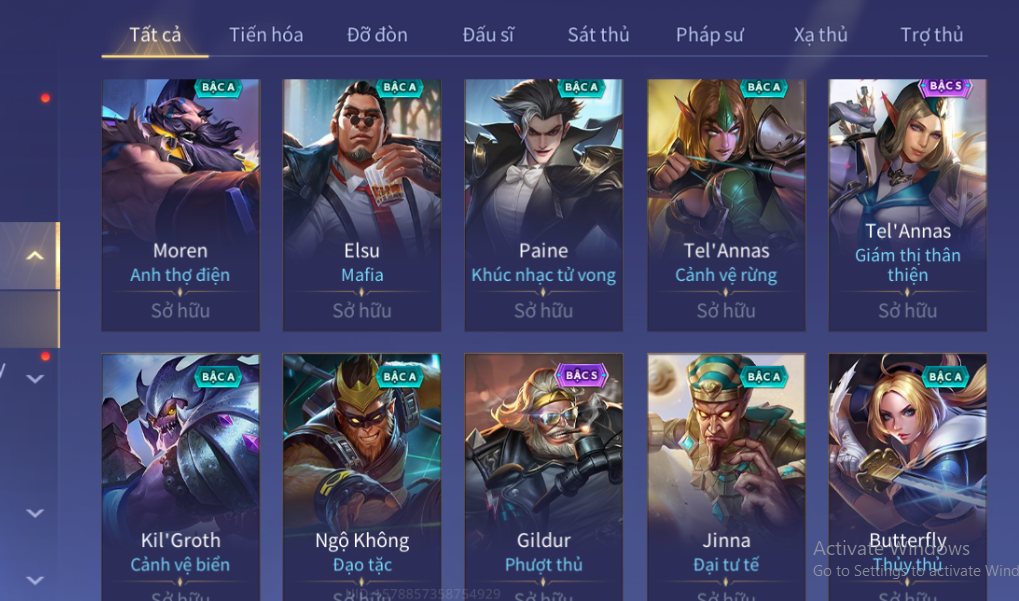Click the BẬC A badge on Paine card

[x=581, y=87]
